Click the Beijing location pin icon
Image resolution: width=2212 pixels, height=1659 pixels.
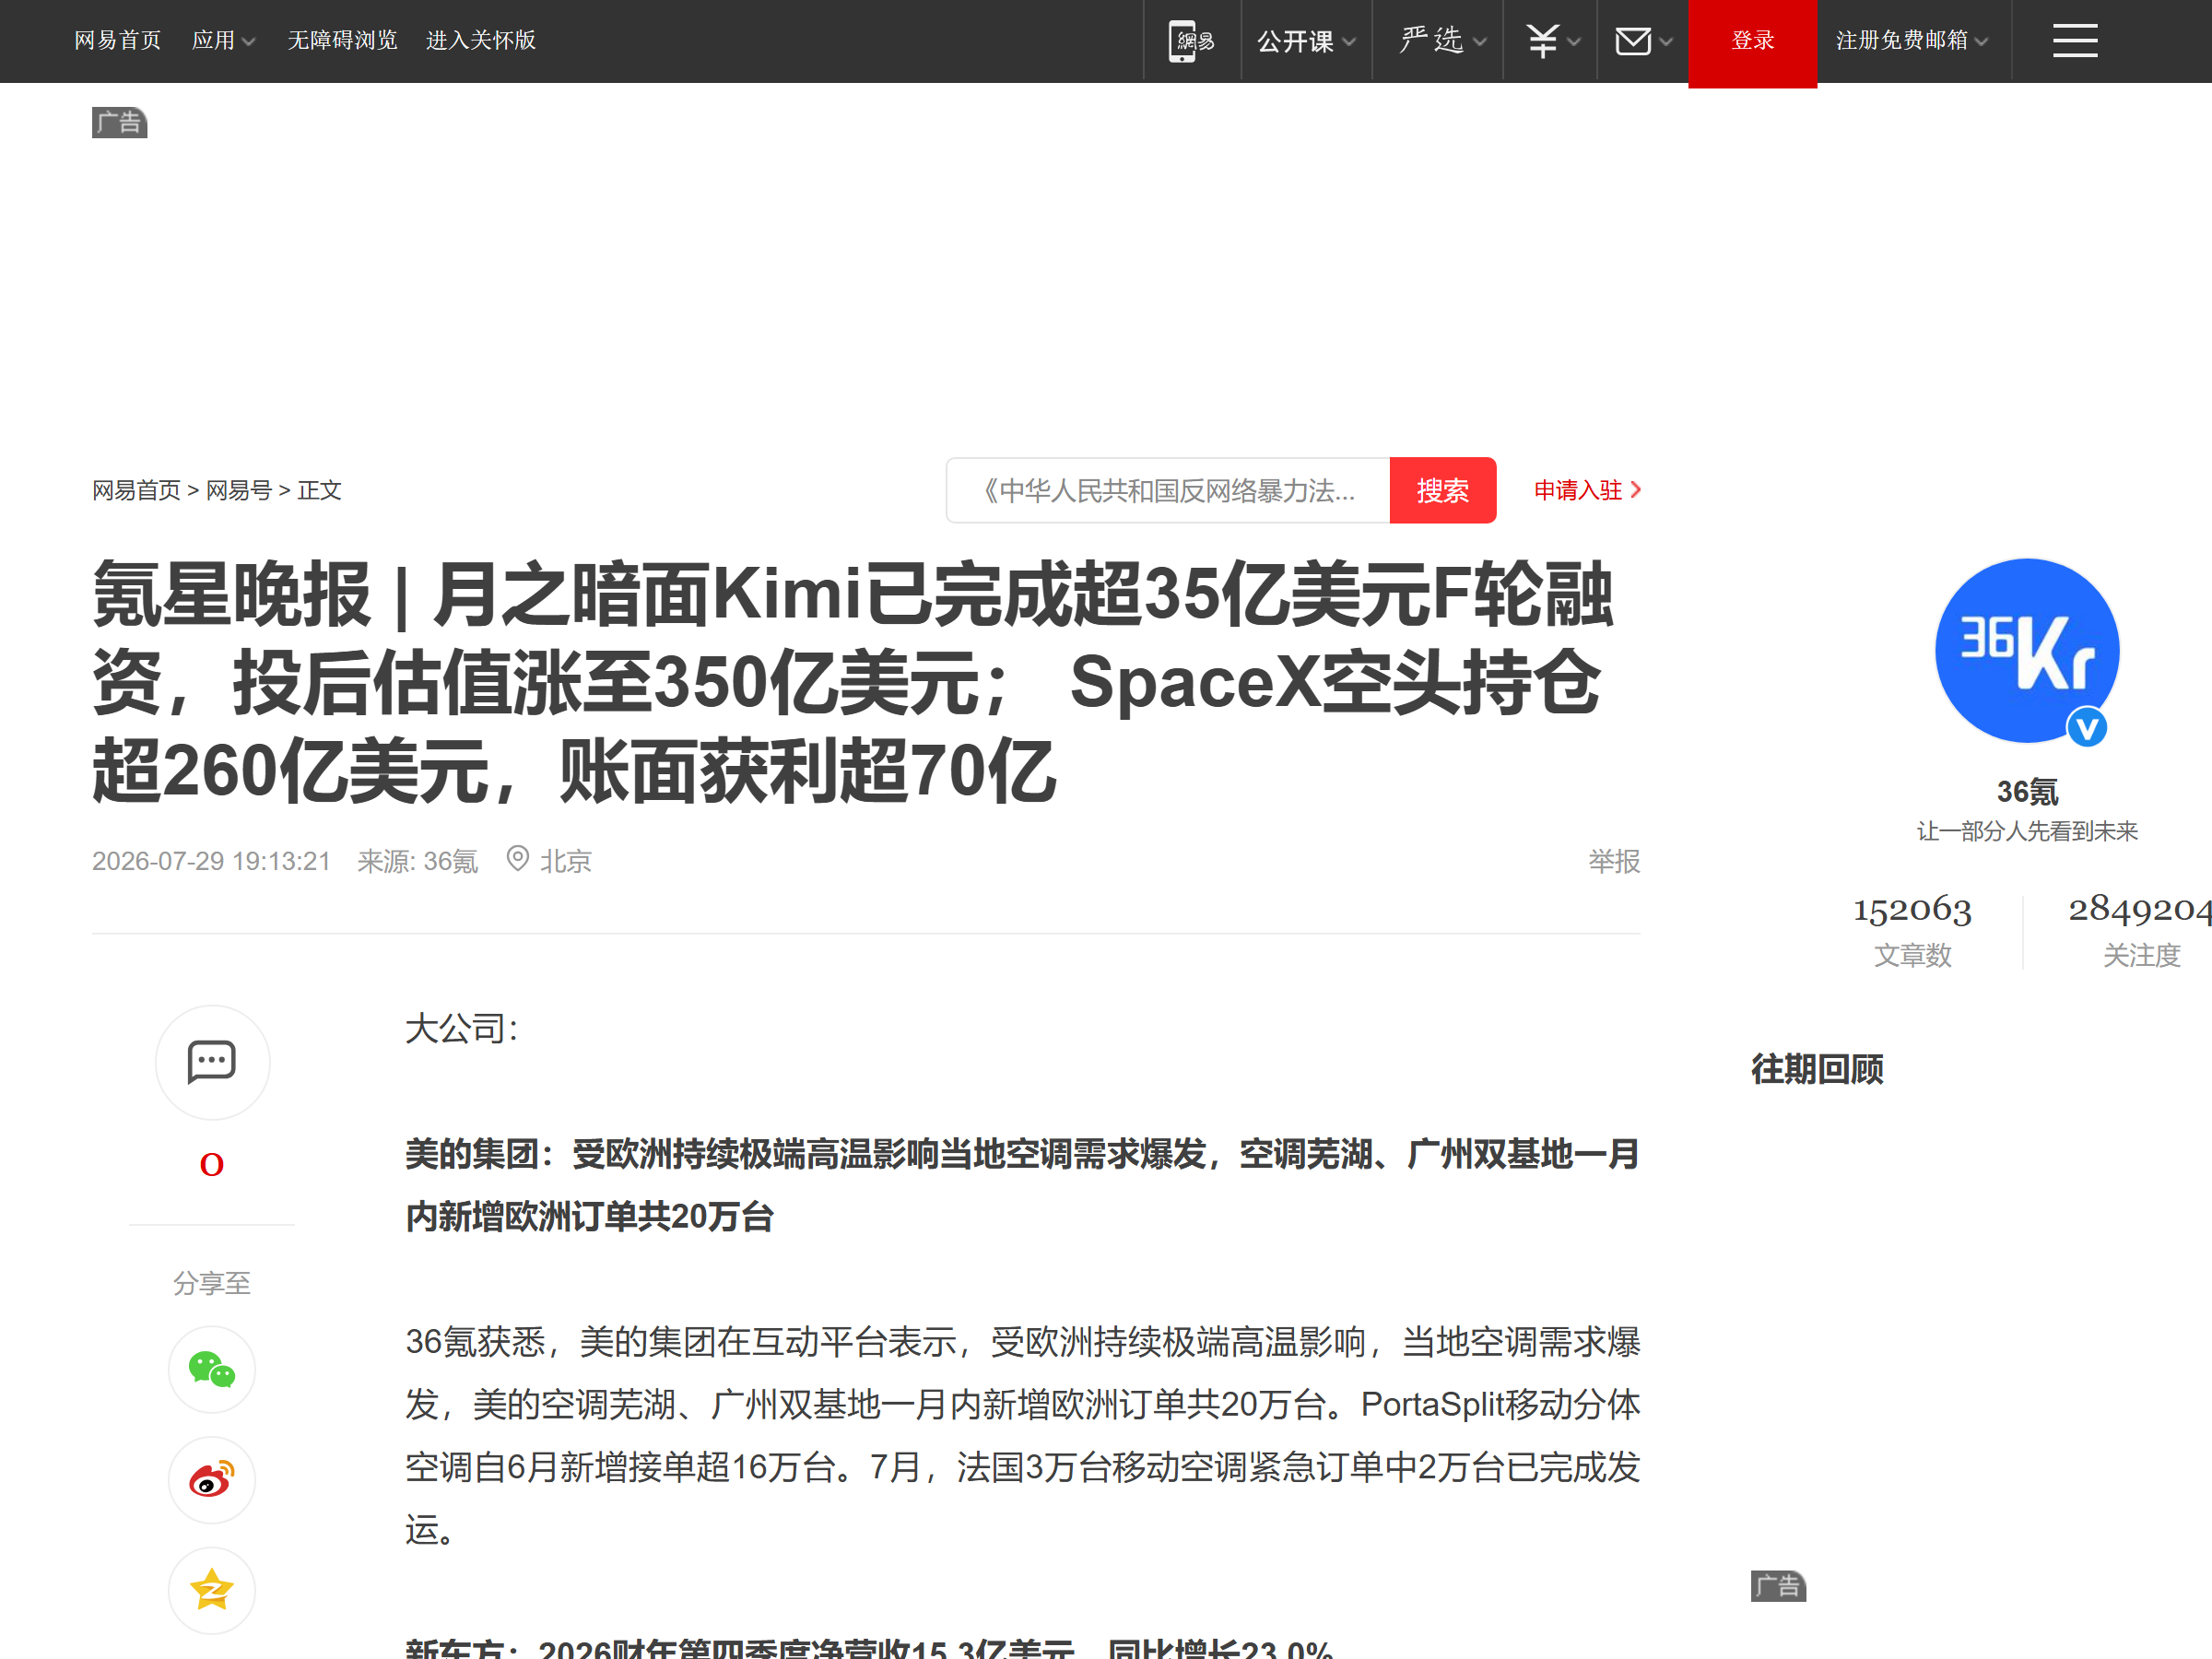(517, 858)
